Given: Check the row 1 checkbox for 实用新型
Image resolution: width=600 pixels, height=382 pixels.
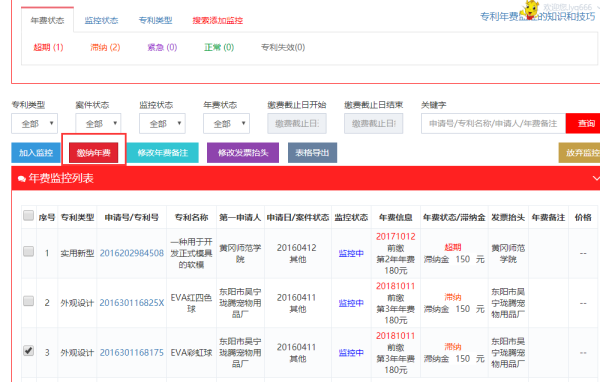Looking at the screenshot, I should point(28,251).
